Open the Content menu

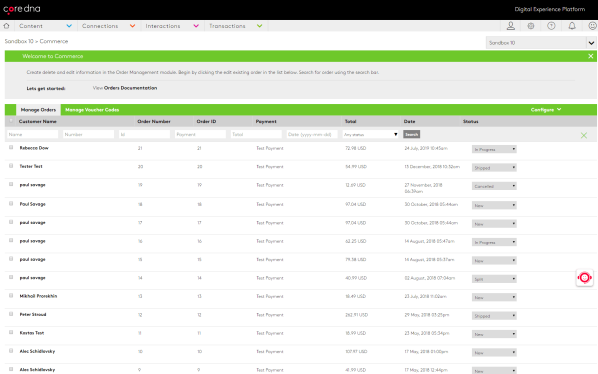tap(45, 26)
